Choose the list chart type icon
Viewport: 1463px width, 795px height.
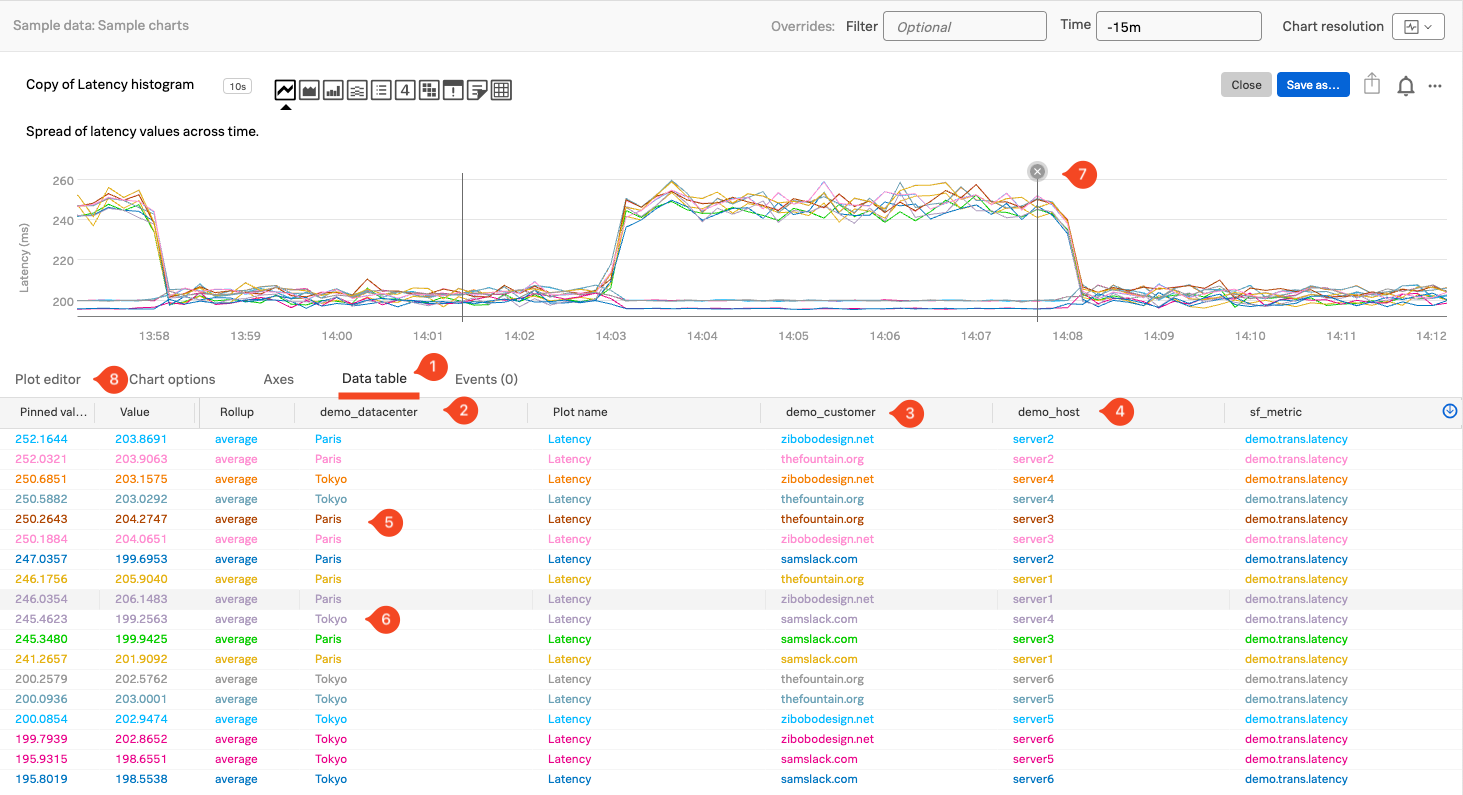point(381,90)
